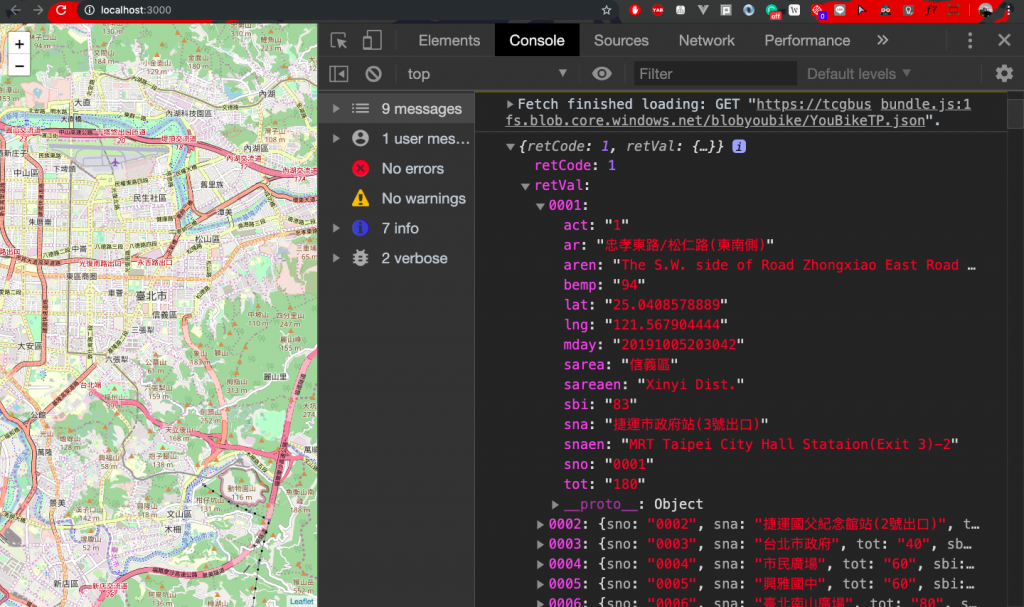Click the red hand blocker extension icon

[635, 10]
